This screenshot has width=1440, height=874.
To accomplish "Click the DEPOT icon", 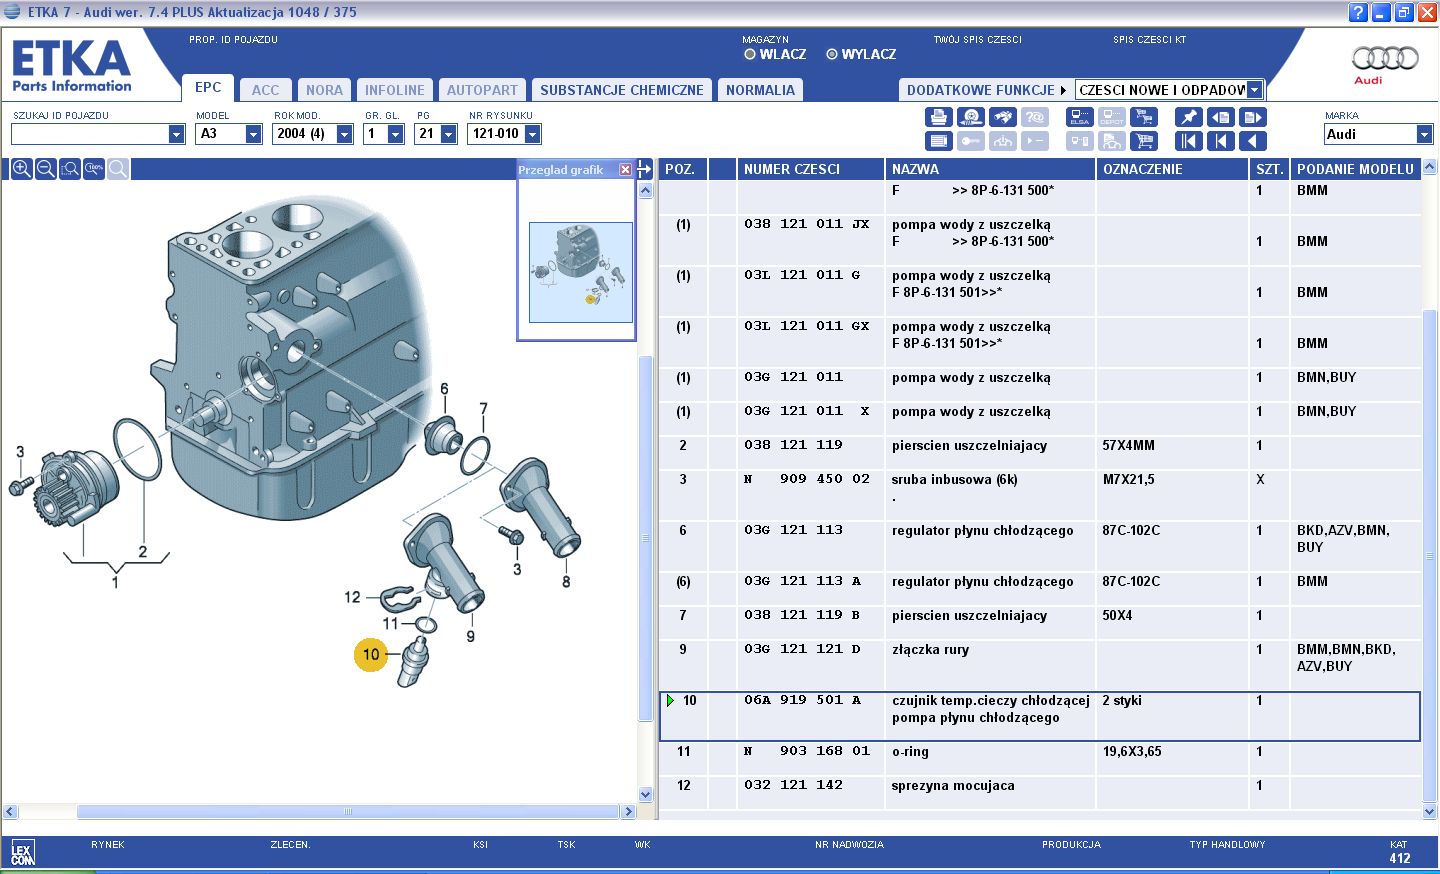I will pyautogui.click(x=1112, y=117).
